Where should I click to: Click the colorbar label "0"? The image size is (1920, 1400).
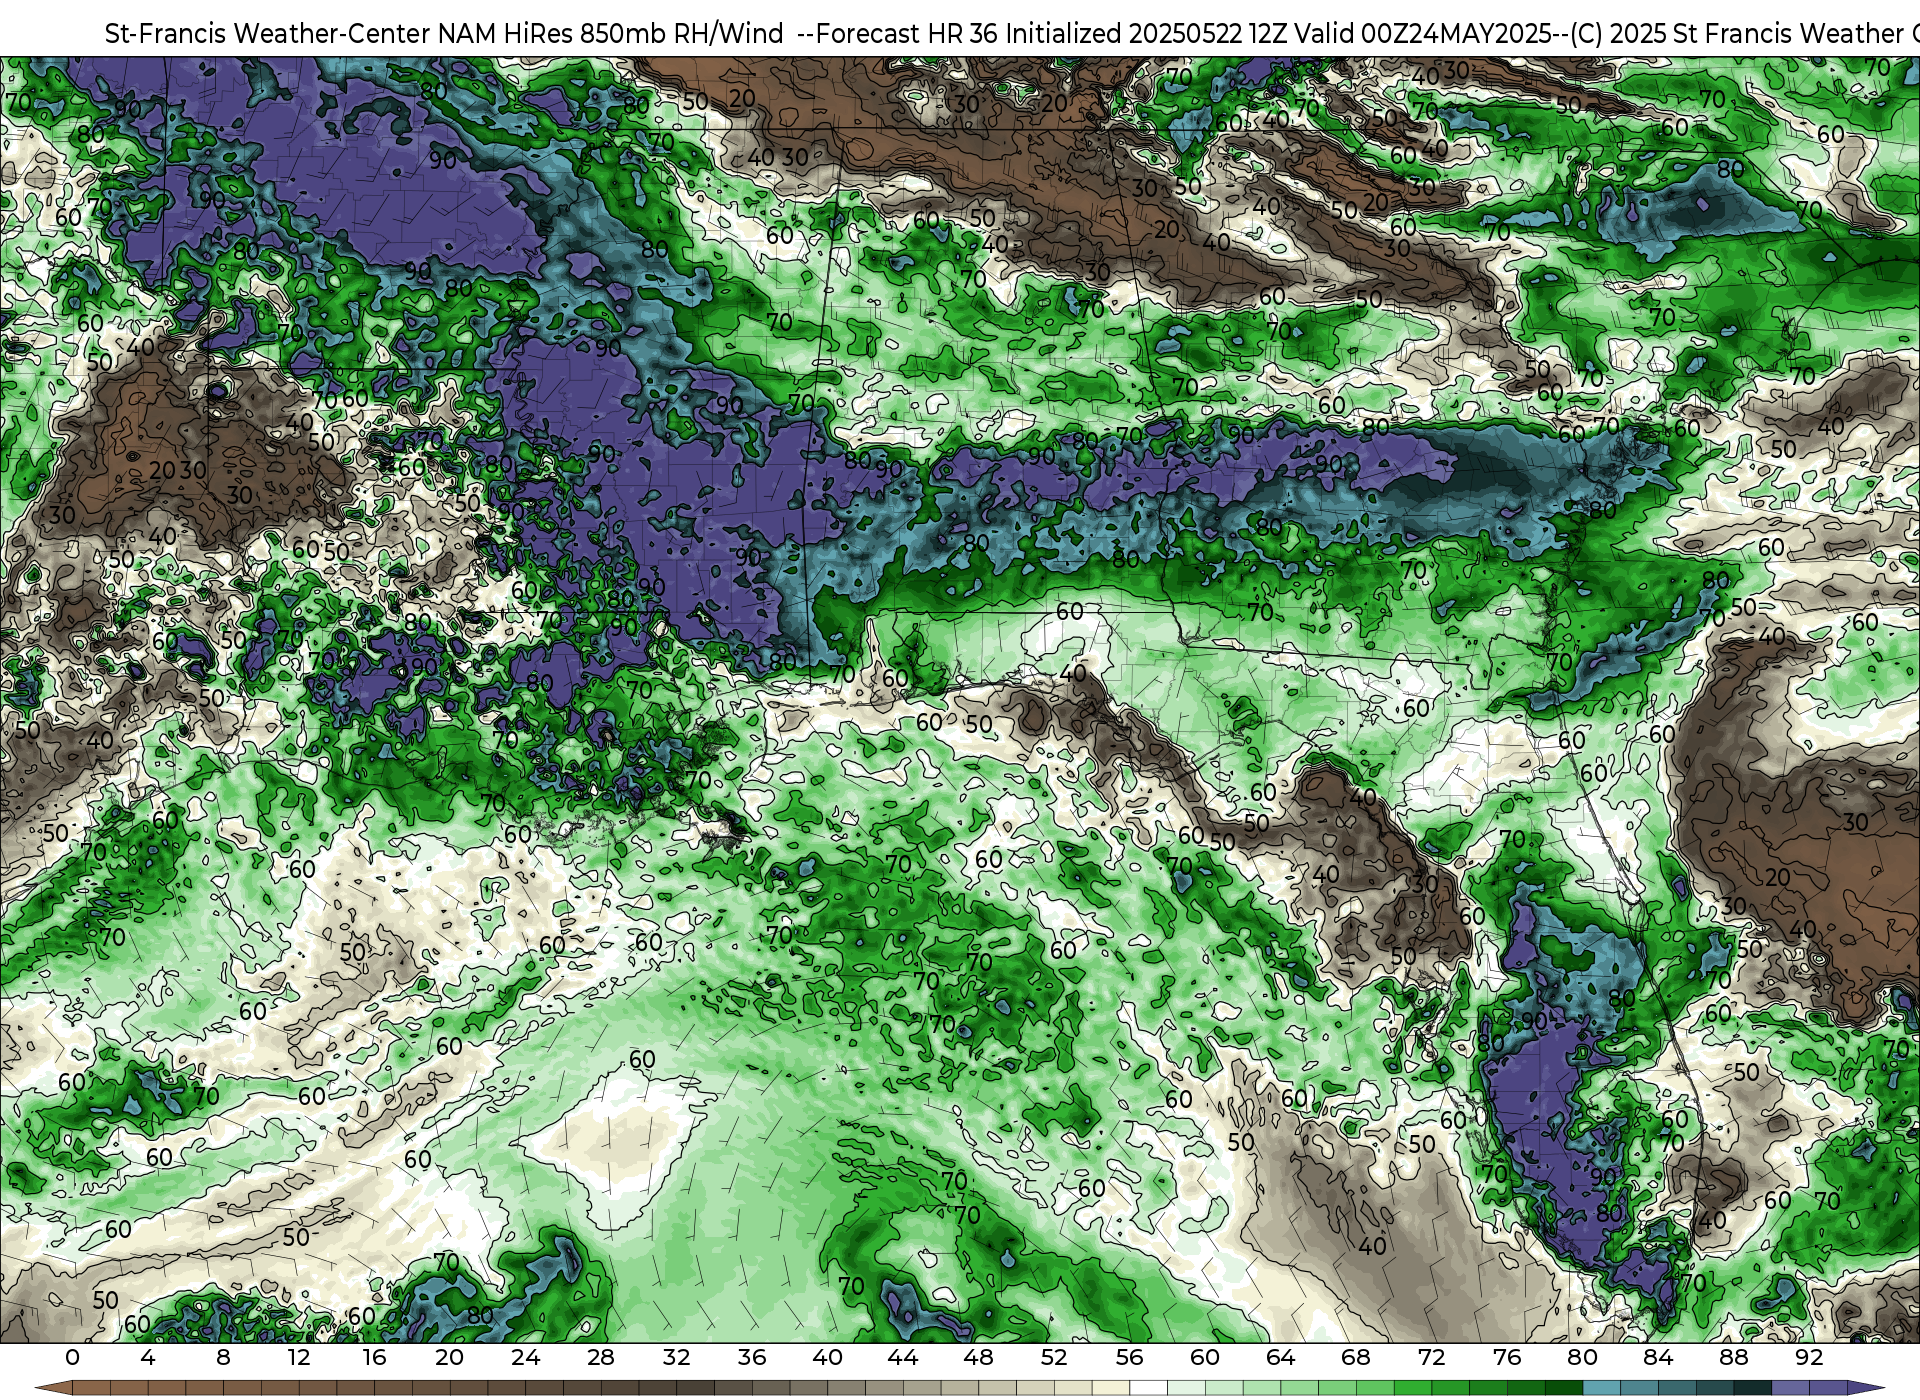point(72,1357)
